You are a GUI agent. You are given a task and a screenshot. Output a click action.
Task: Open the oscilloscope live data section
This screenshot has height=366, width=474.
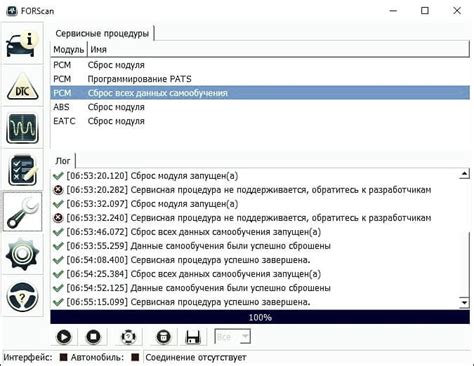22,128
